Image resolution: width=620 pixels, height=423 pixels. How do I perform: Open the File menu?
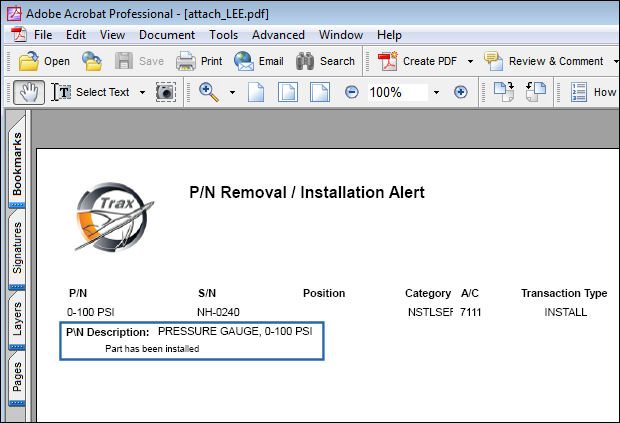coord(43,35)
